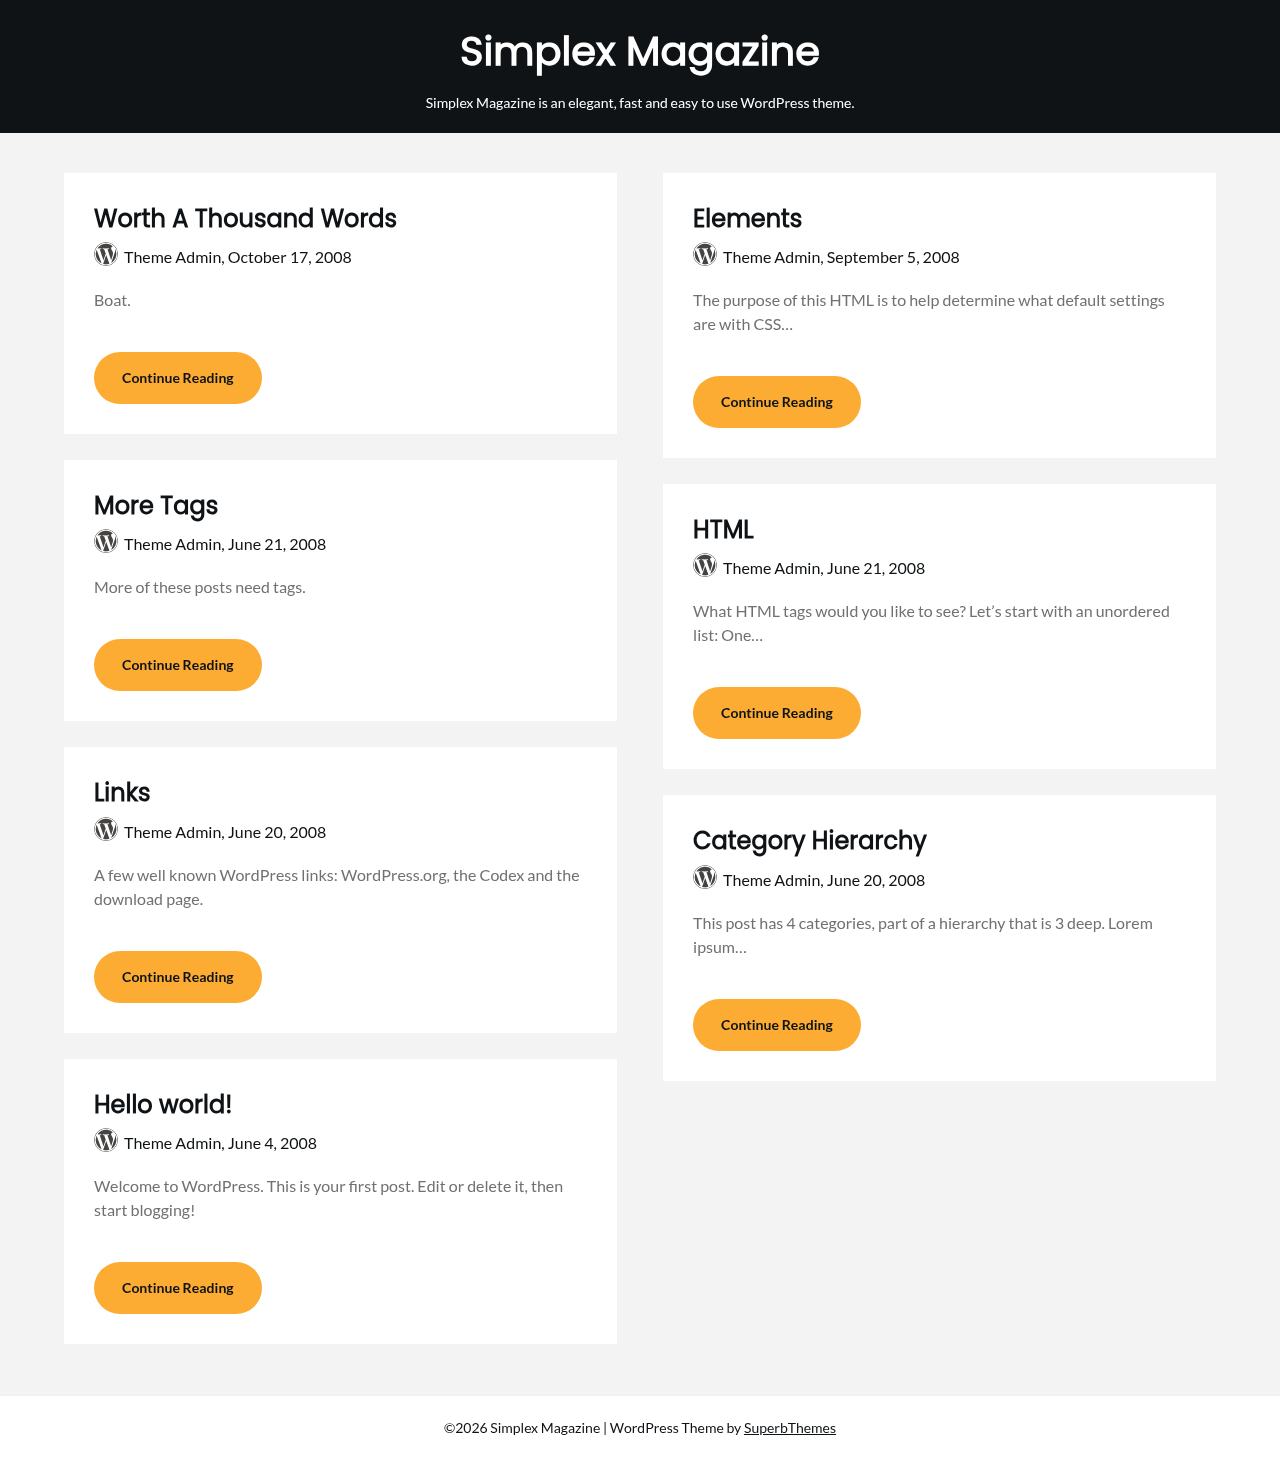This screenshot has width=1280, height=1460.
Task: Continue Reading the More Tags post
Action: 178,665
